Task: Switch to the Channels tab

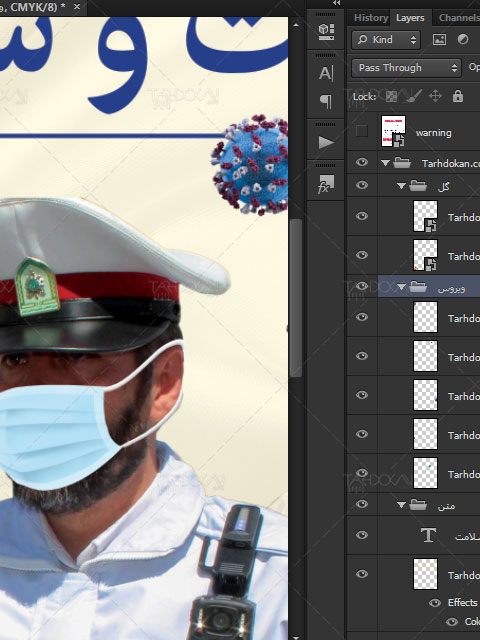Action: click(459, 18)
